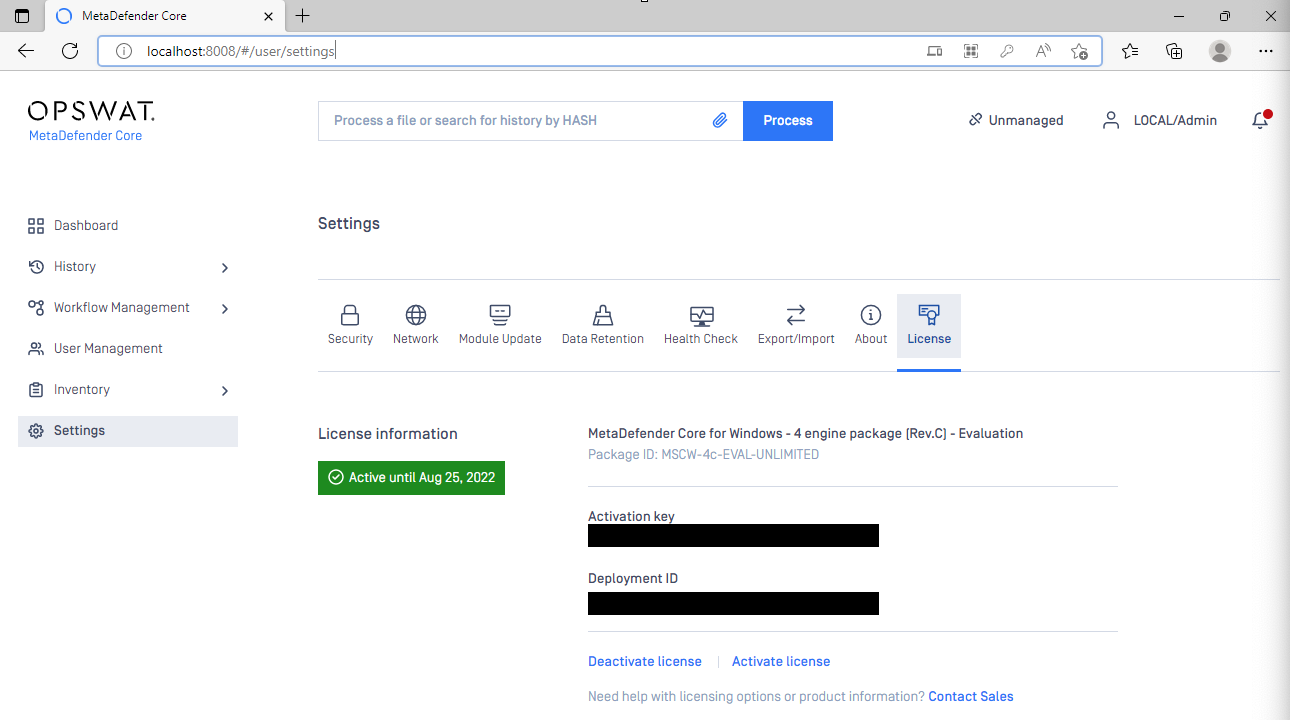Open browser Settings and more menu
The width and height of the screenshot is (1290, 720).
point(1265,51)
